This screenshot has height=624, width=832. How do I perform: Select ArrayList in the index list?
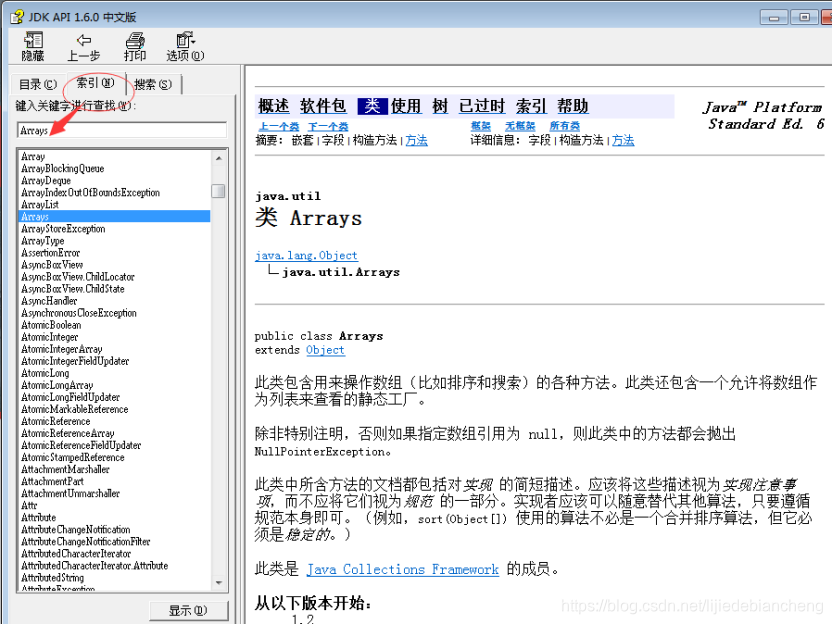click(x=40, y=204)
